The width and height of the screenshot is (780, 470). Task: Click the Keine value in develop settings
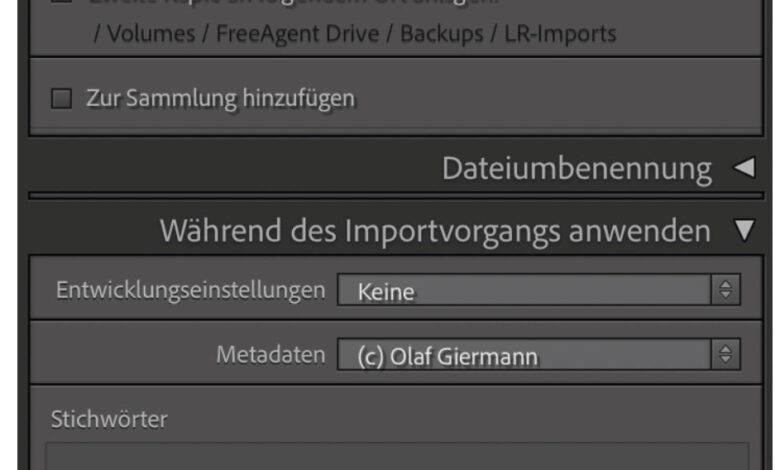point(386,292)
